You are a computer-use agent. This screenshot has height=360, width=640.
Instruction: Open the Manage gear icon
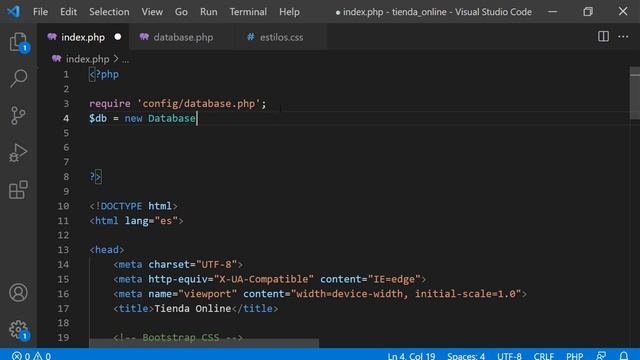(x=18, y=329)
